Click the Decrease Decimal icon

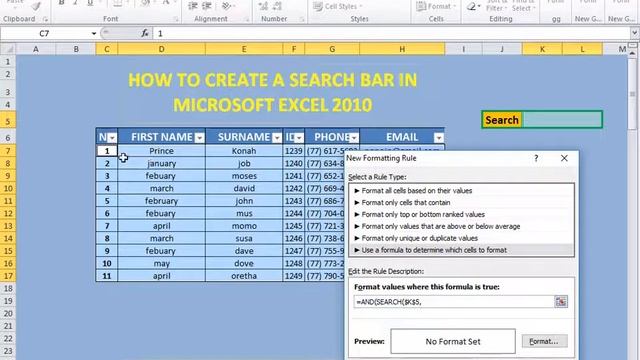[277, 6]
